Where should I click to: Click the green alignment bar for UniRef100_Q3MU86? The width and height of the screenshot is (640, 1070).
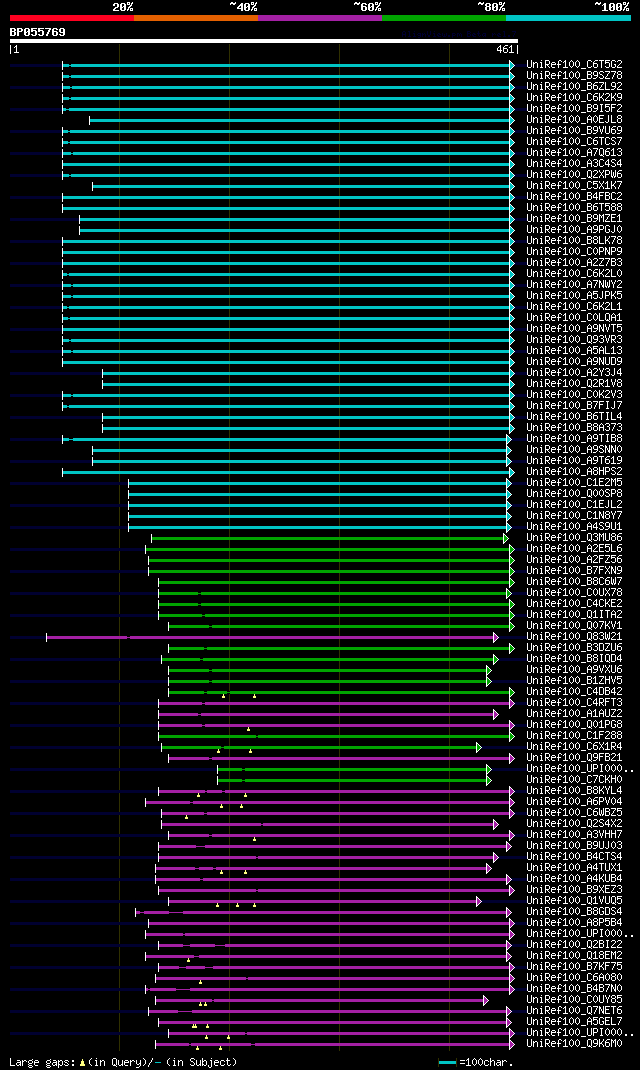[328, 538]
